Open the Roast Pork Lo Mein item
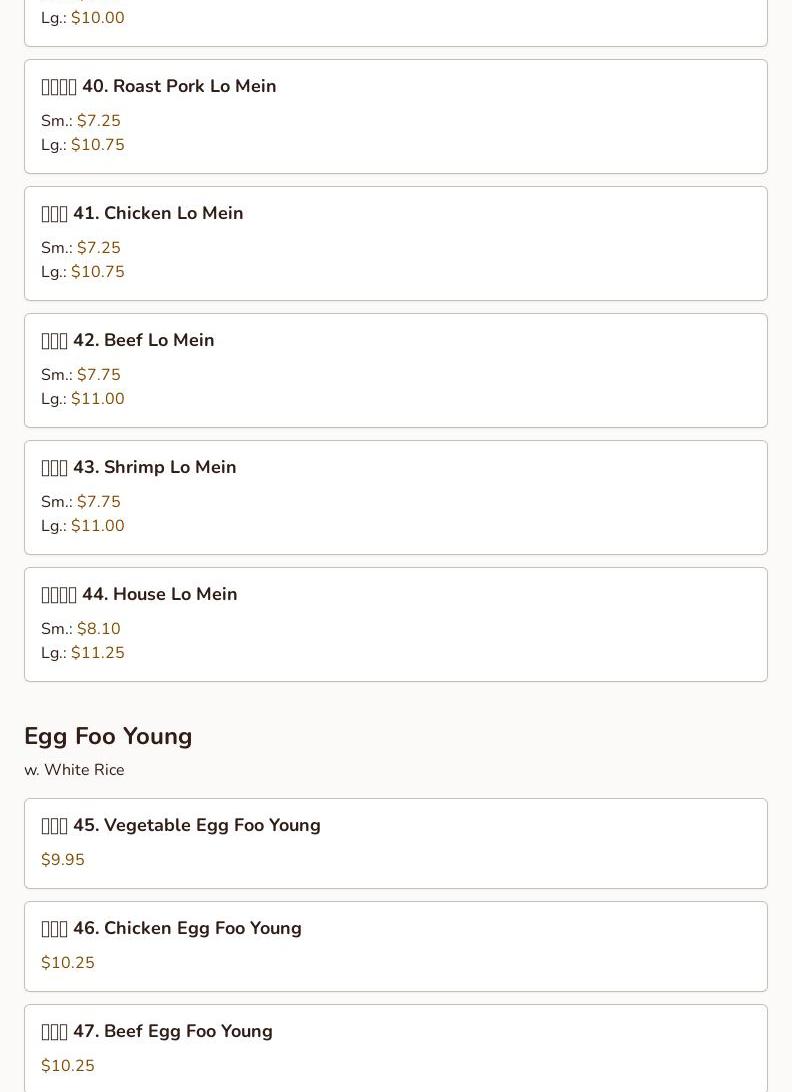Viewport: 792px width, 1092px height. (x=159, y=86)
